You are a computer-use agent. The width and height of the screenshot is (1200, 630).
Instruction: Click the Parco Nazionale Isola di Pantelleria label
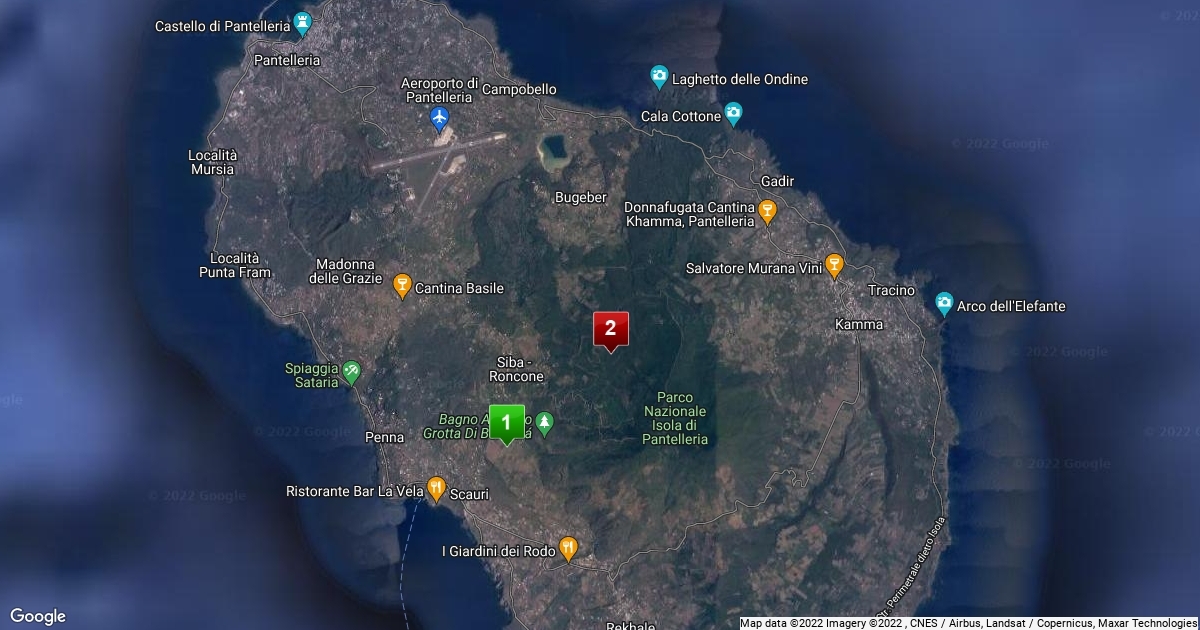coord(676,418)
